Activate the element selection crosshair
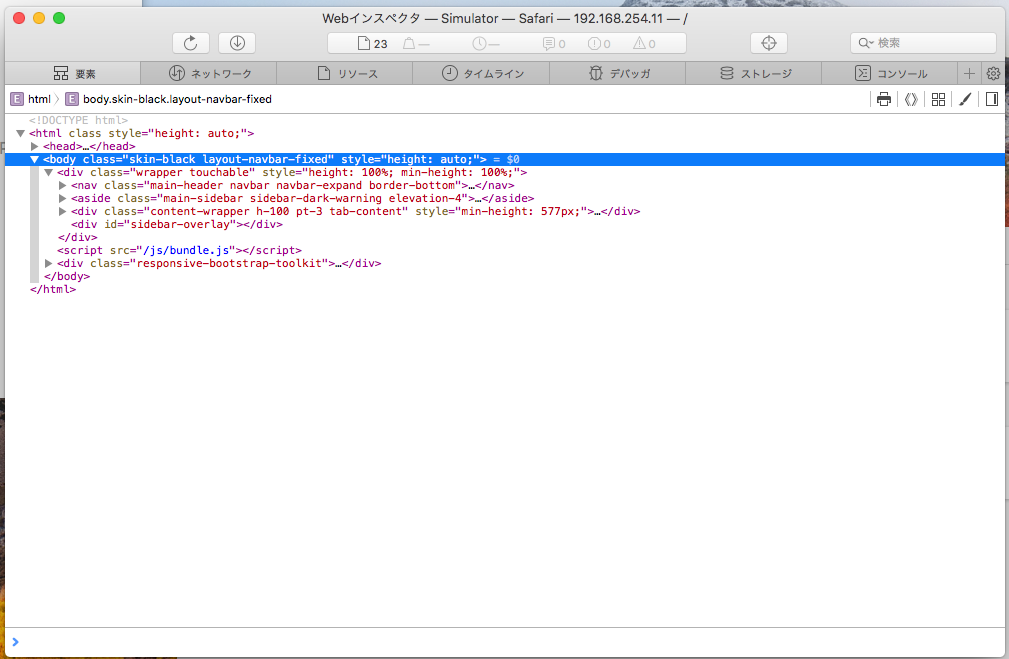Viewport: 1009px width, 659px height. (768, 43)
